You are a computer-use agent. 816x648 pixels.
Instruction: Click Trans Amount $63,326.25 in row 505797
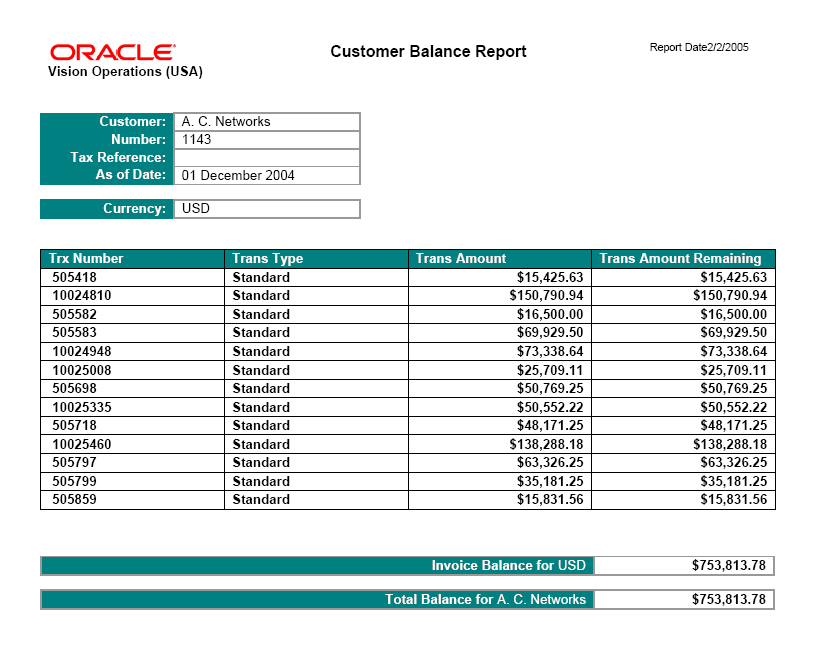550,462
